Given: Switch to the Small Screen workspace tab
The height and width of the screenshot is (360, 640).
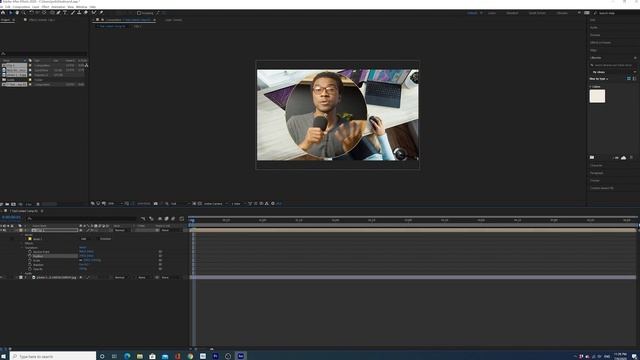Looking at the screenshot, I should [x=537, y=13].
